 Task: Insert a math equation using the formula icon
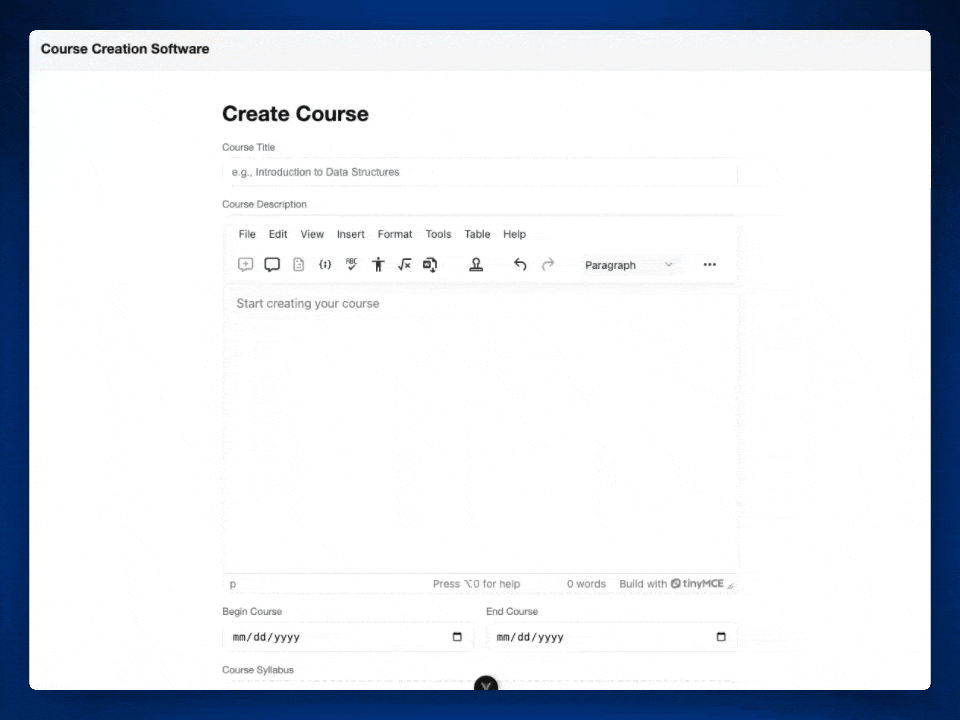point(404,264)
